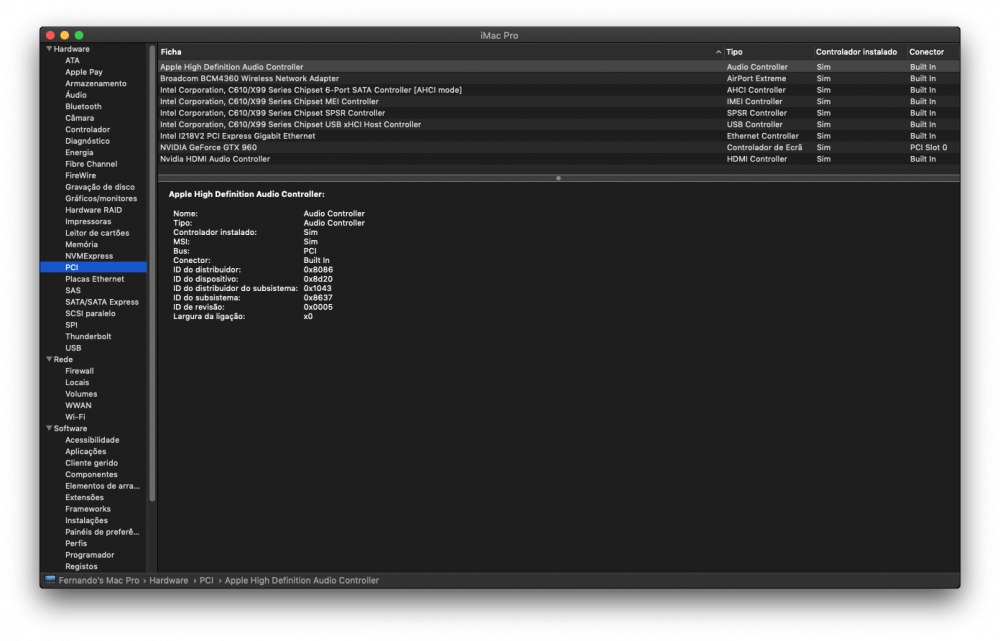This screenshot has height=641, width=1000.
Task: Select SAS in the sidebar
Action: click(73, 290)
